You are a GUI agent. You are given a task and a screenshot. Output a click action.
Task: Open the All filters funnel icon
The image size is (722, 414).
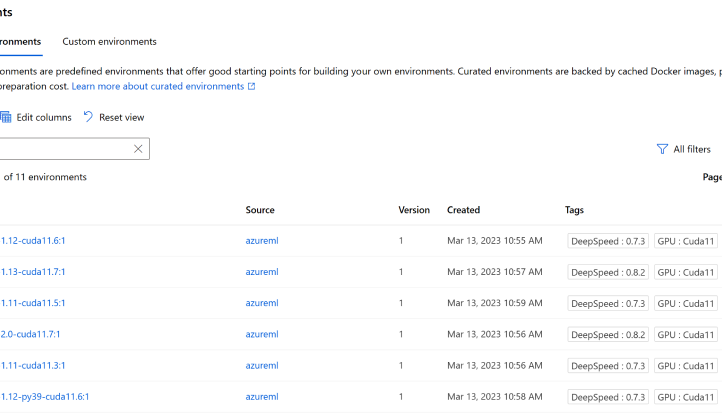661,149
